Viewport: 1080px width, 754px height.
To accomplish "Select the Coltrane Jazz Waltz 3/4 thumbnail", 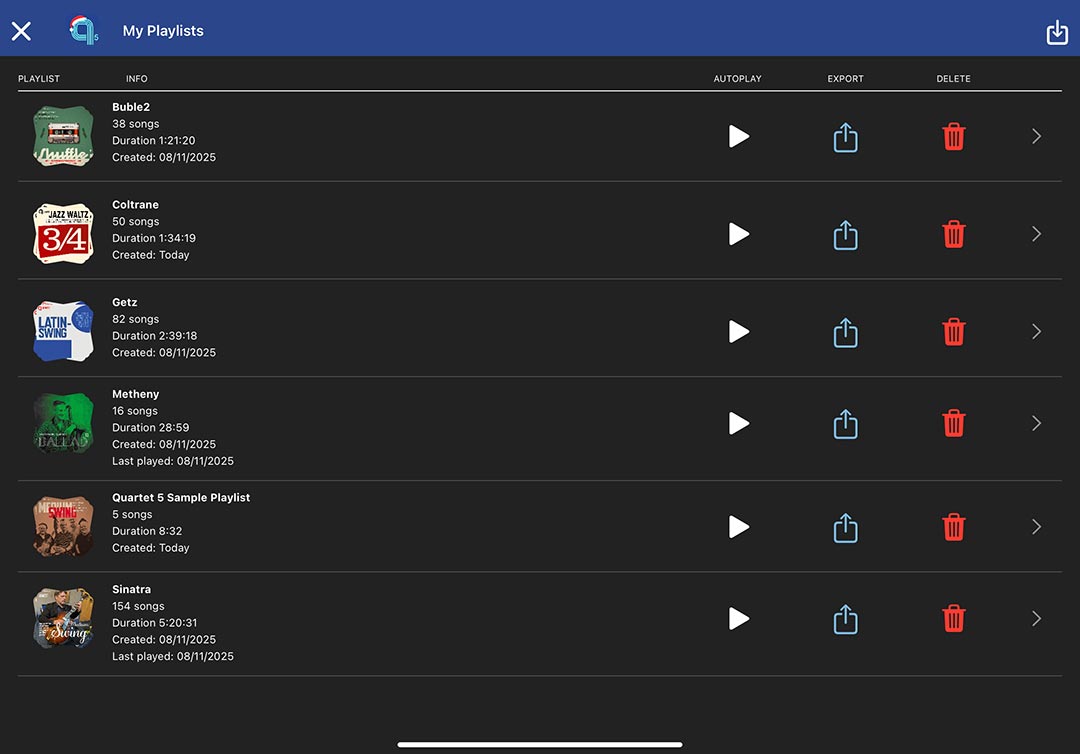I will [63, 234].
